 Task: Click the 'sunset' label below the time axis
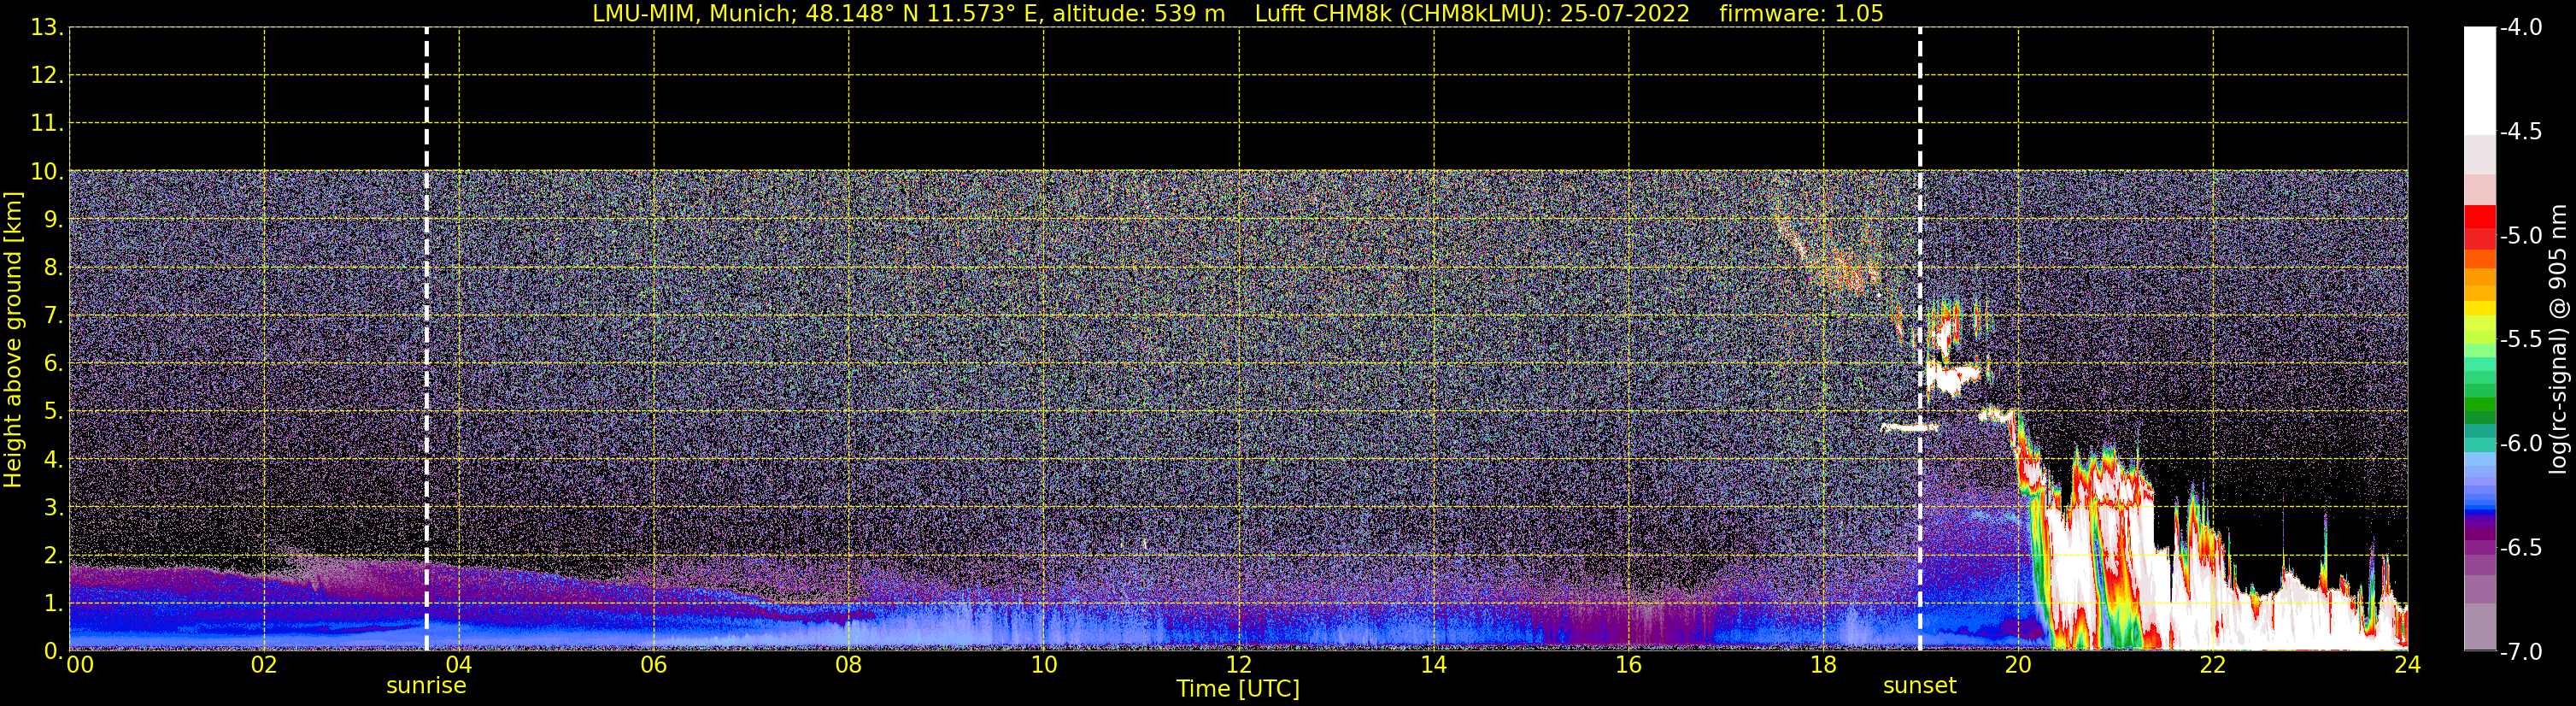click(x=1919, y=686)
